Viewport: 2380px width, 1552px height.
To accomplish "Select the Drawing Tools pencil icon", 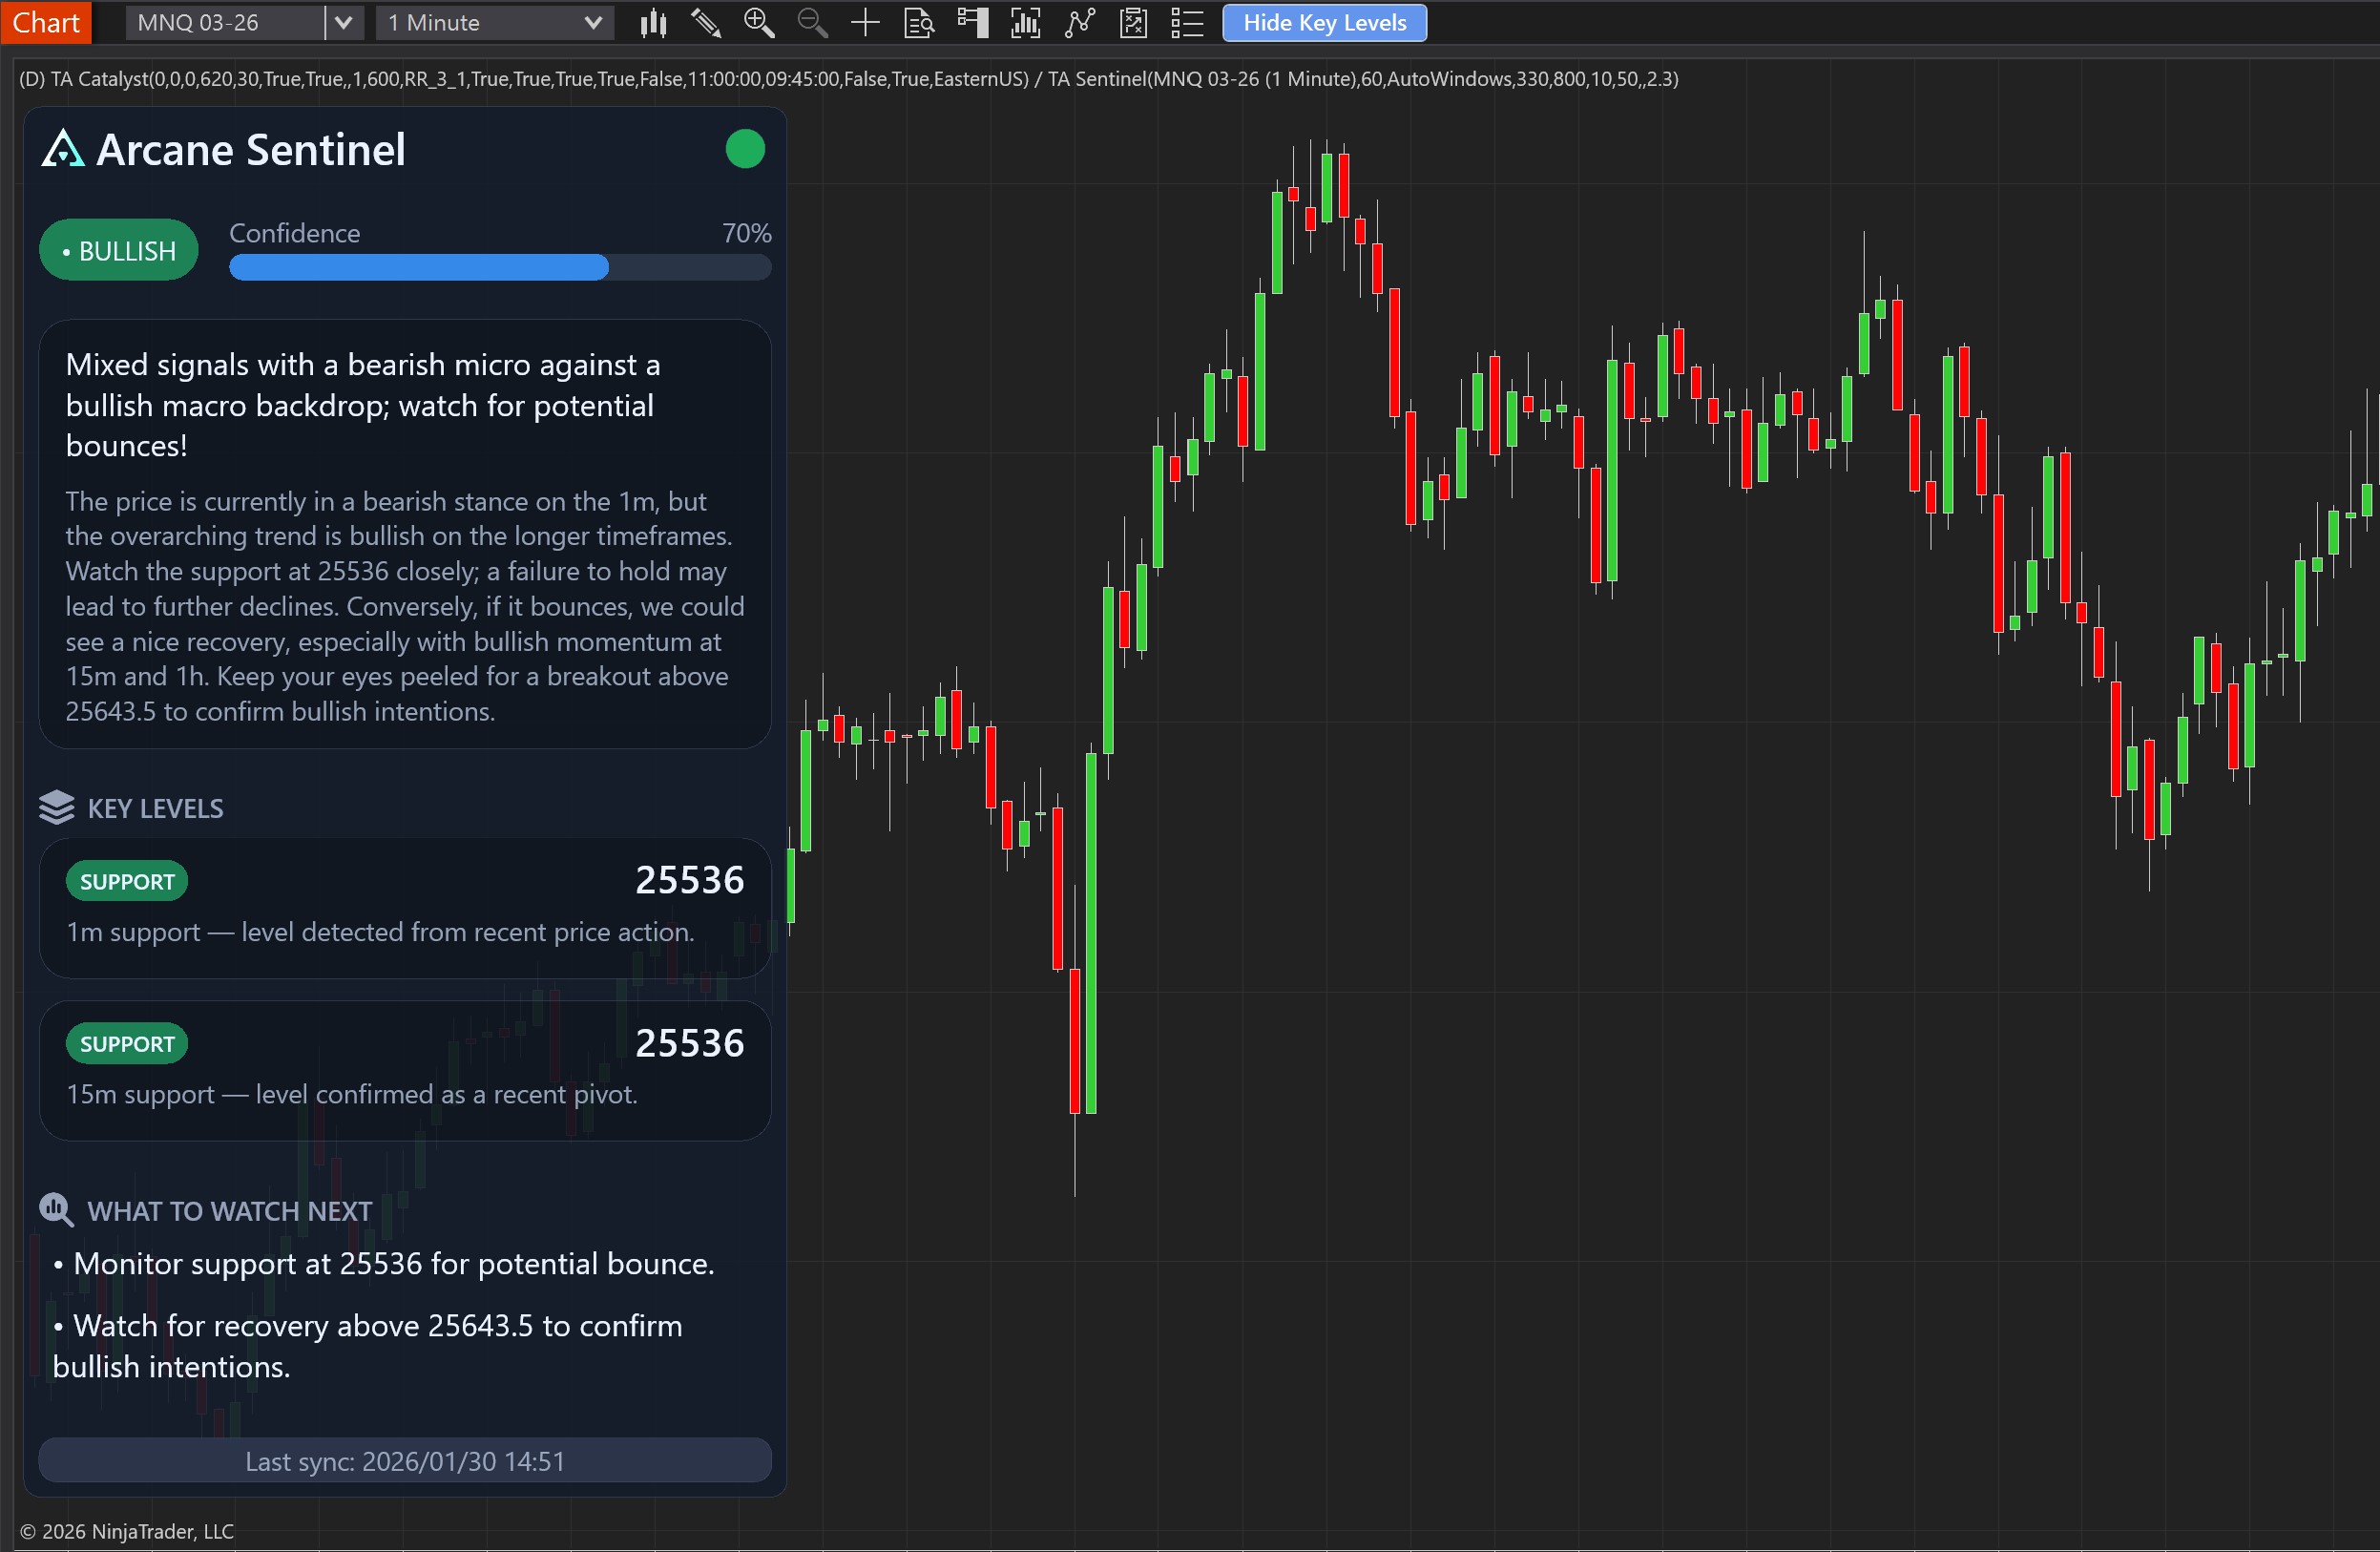I will pos(706,23).
